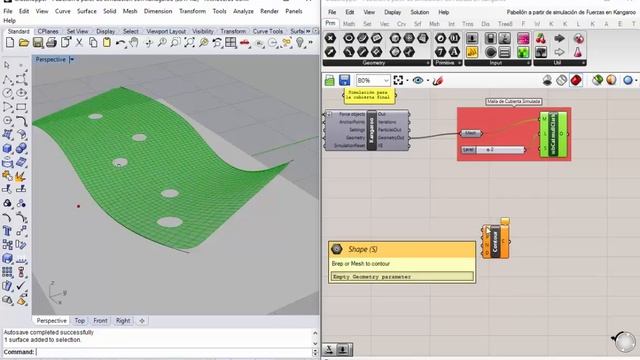
Task: Undo last action in Rhino
Action: [120, 42]
